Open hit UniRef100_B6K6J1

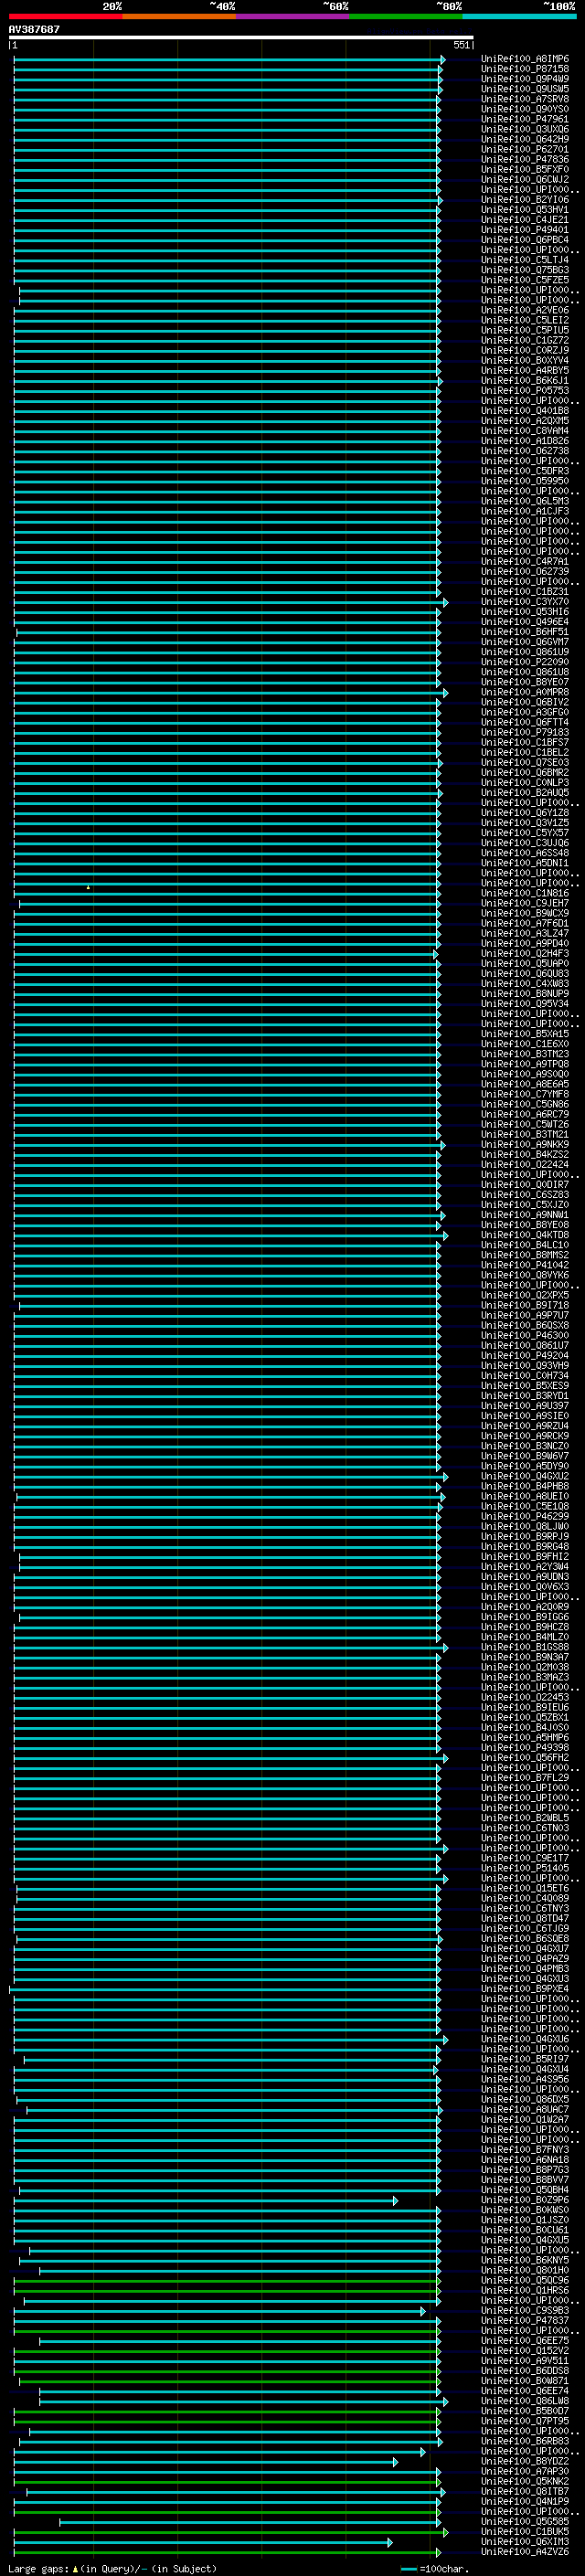coord(524,380)
